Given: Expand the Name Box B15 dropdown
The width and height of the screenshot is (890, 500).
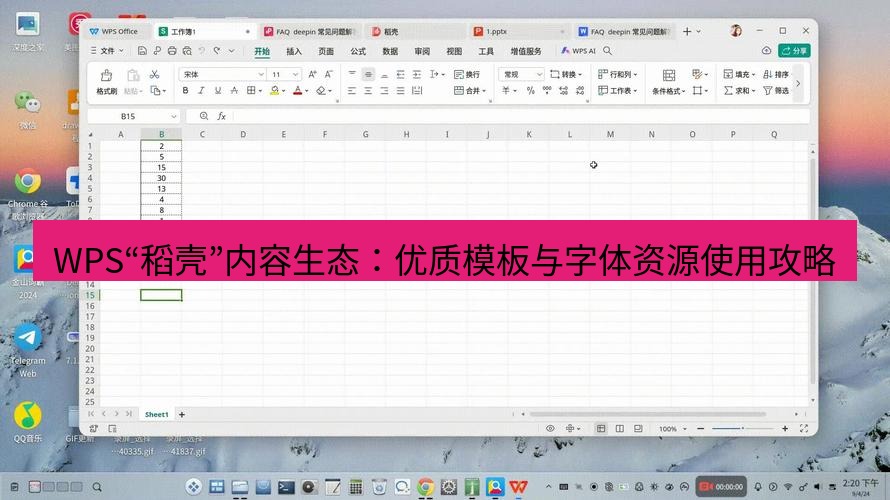Looking at the screenshot, I should [174, 116].
